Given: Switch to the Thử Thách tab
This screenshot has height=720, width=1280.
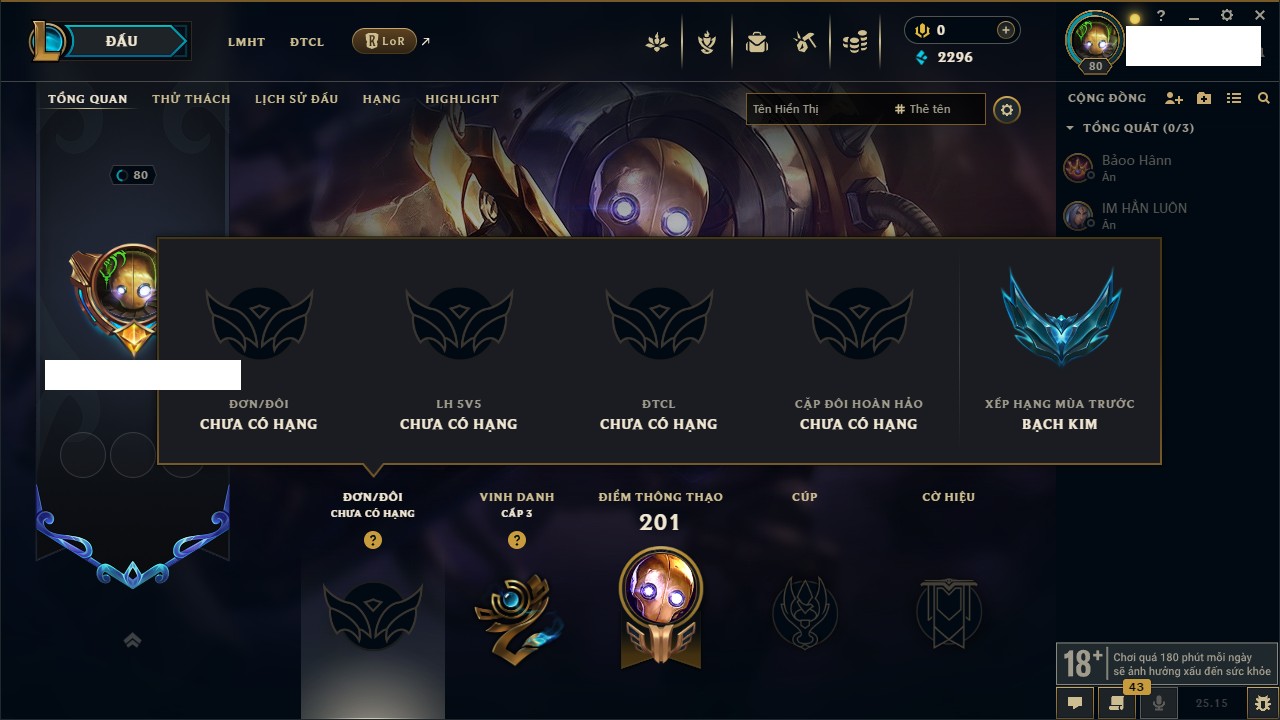Looking at the screenshot, I should point(191,99).
